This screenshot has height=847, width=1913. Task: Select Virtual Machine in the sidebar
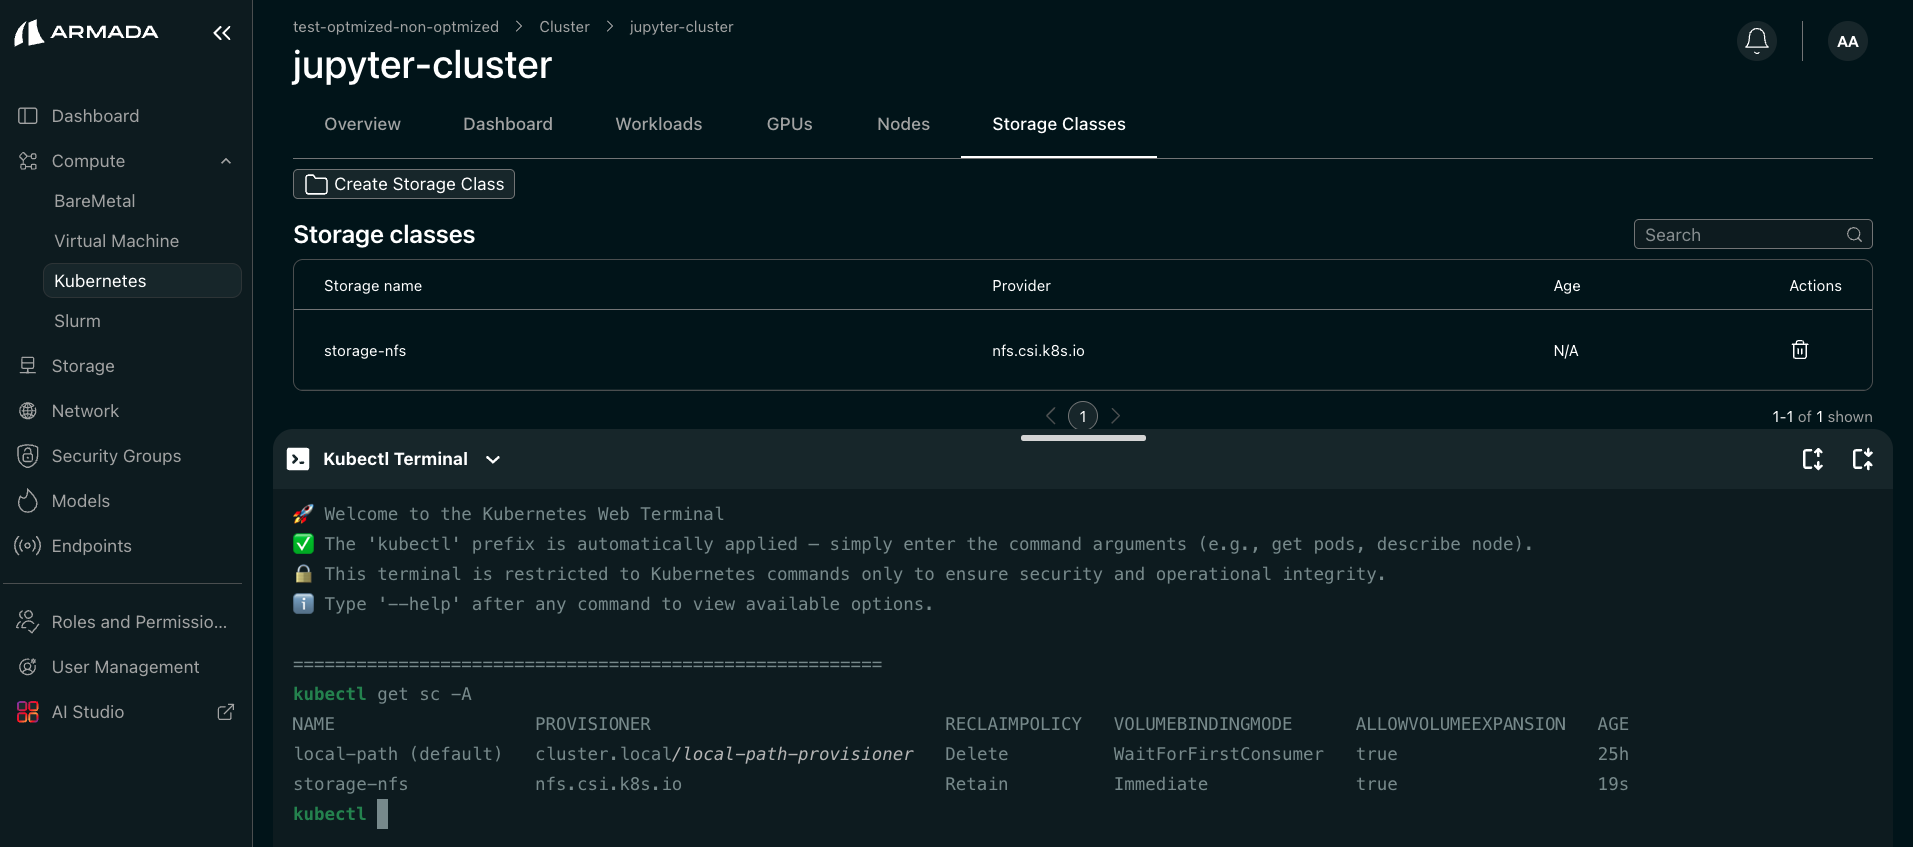(116, 241)
